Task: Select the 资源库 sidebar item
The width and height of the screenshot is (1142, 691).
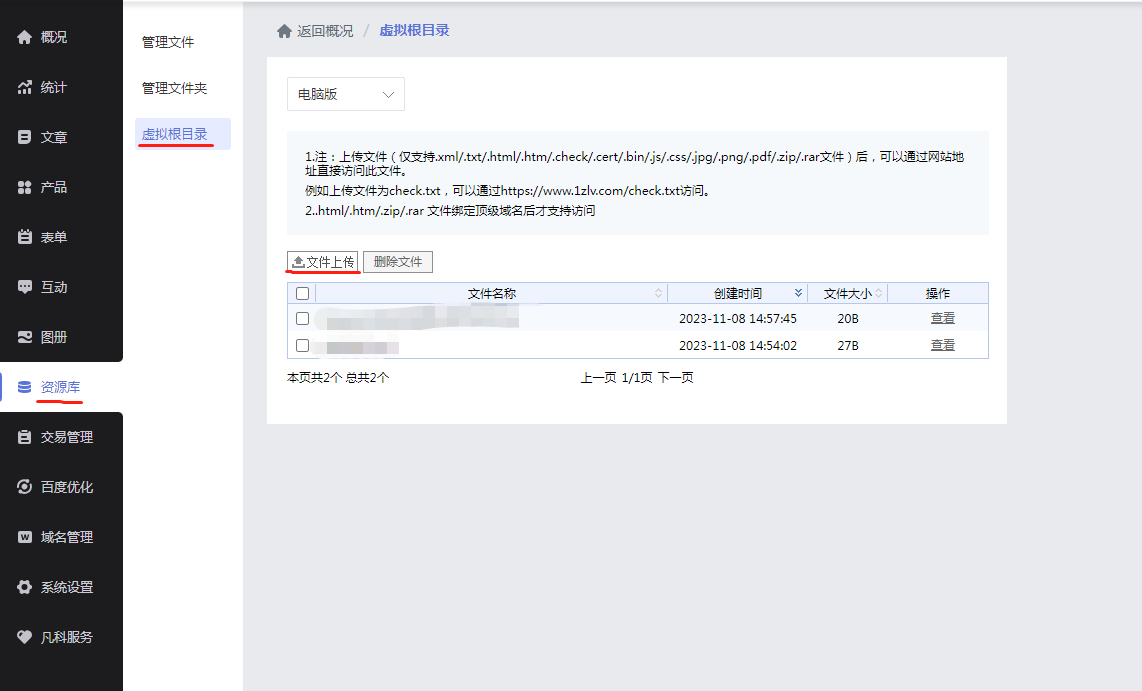Action: pyautogui.click(x=60, y=387)
